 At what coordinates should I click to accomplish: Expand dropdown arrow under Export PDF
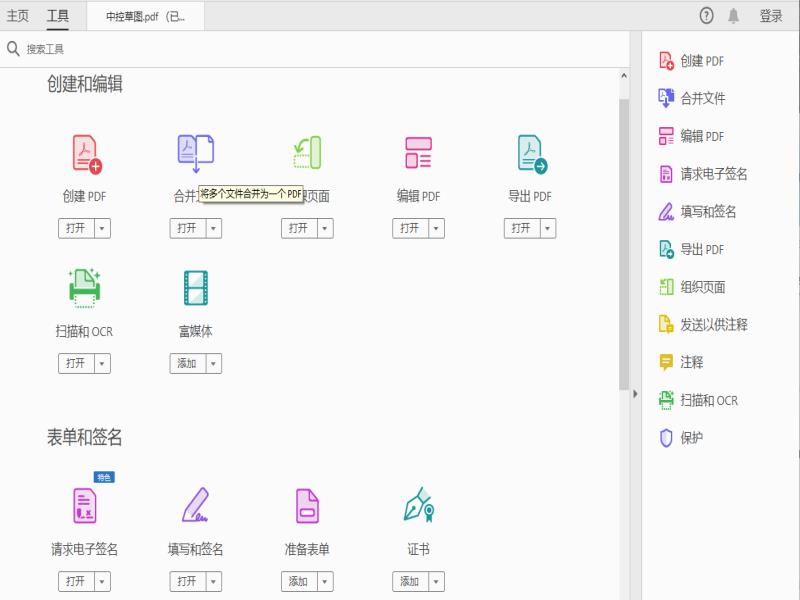547,228
